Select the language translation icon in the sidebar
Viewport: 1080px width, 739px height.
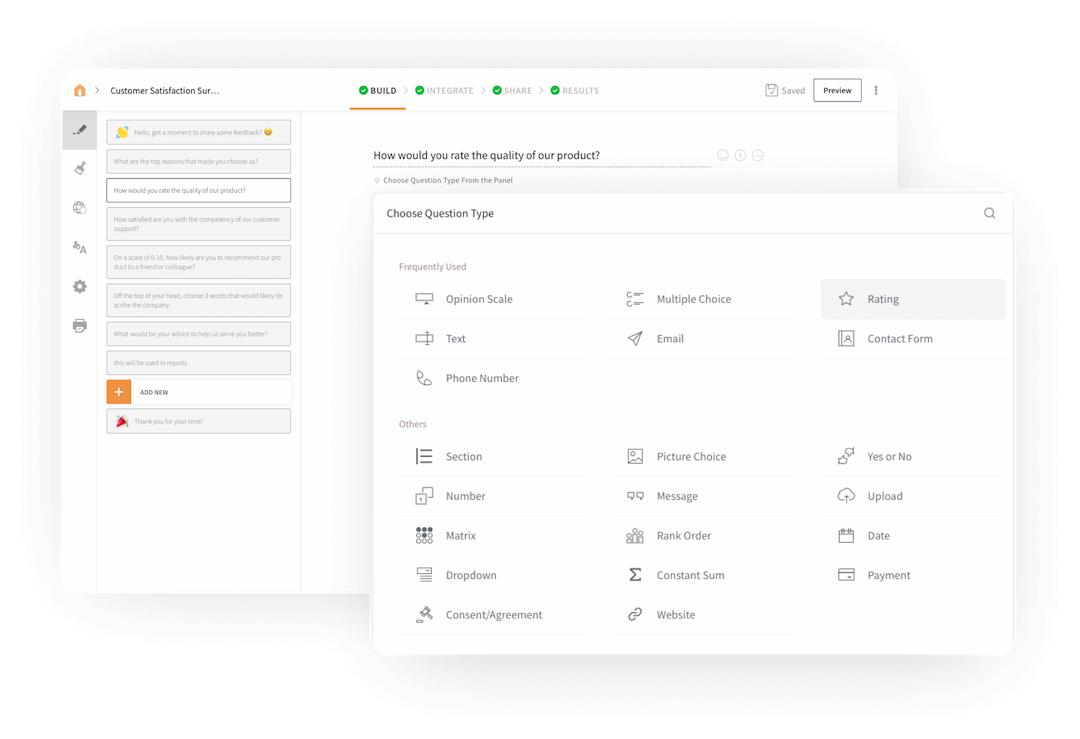[80, 248]
